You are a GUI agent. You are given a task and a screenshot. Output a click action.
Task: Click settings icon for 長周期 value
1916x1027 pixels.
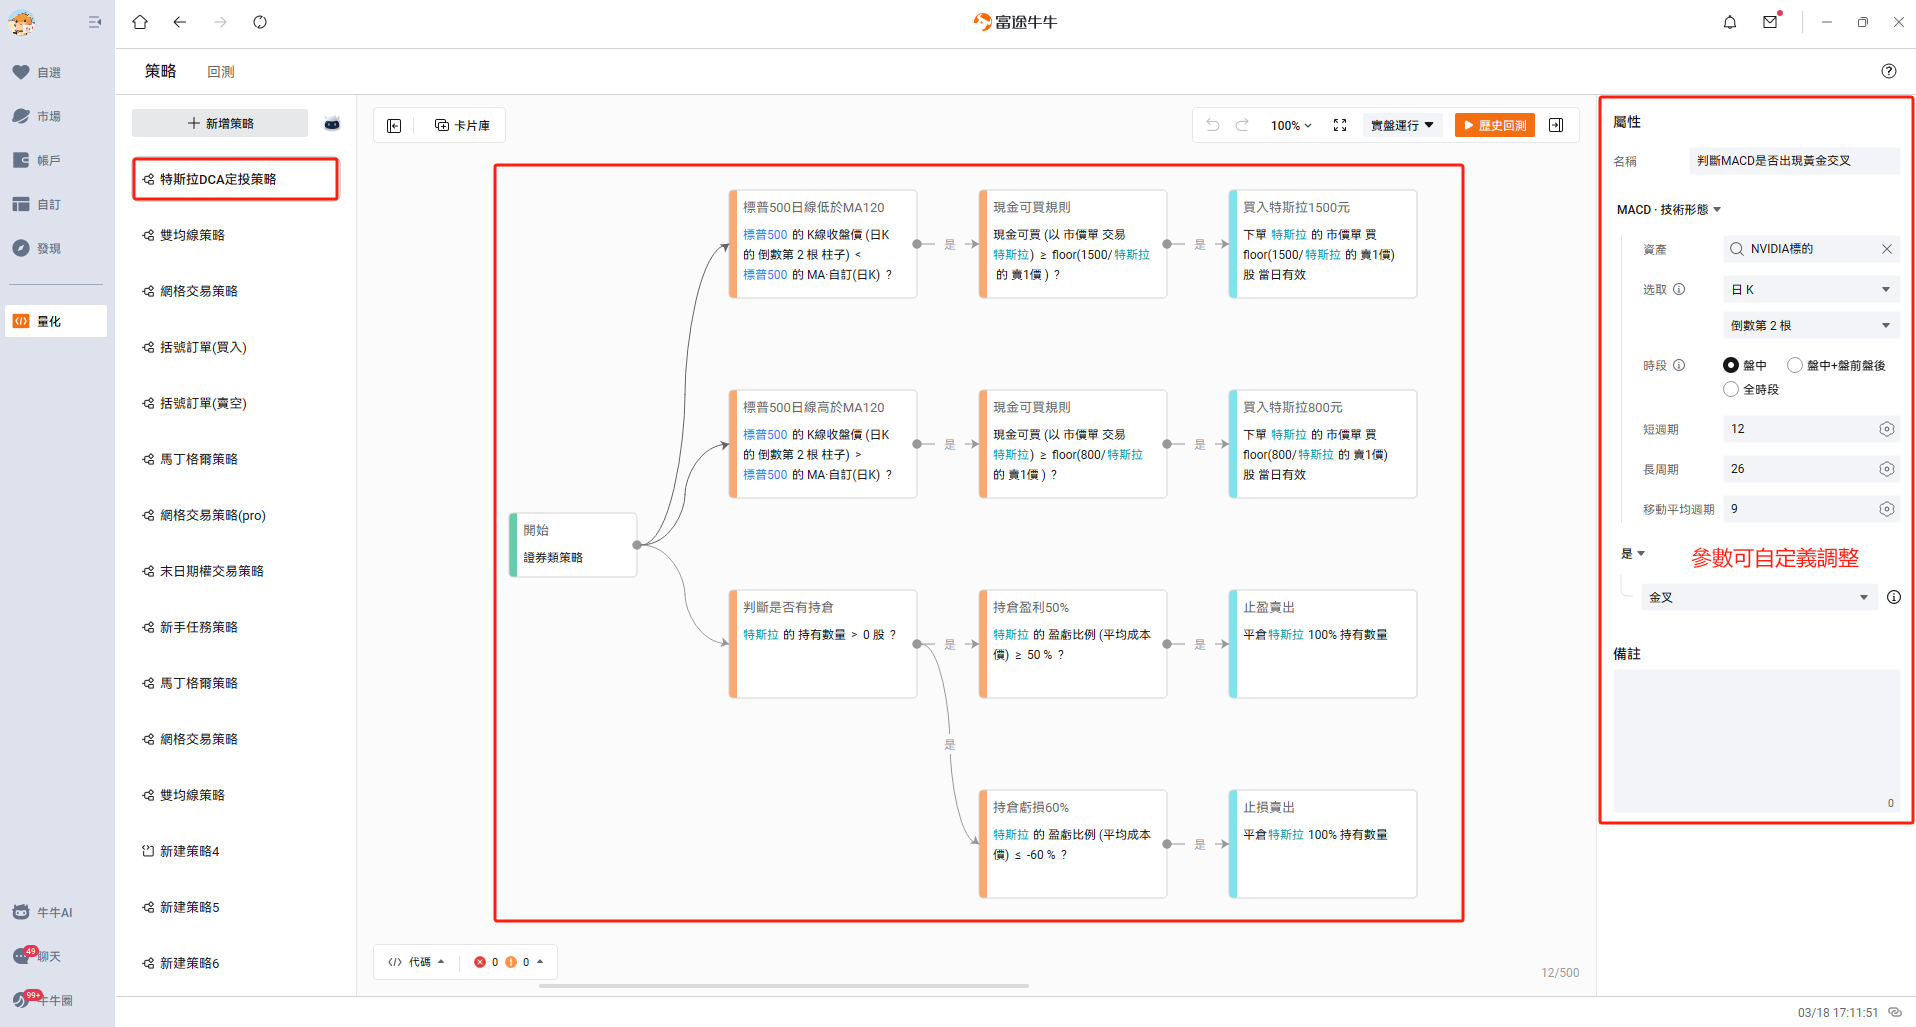1887,469
